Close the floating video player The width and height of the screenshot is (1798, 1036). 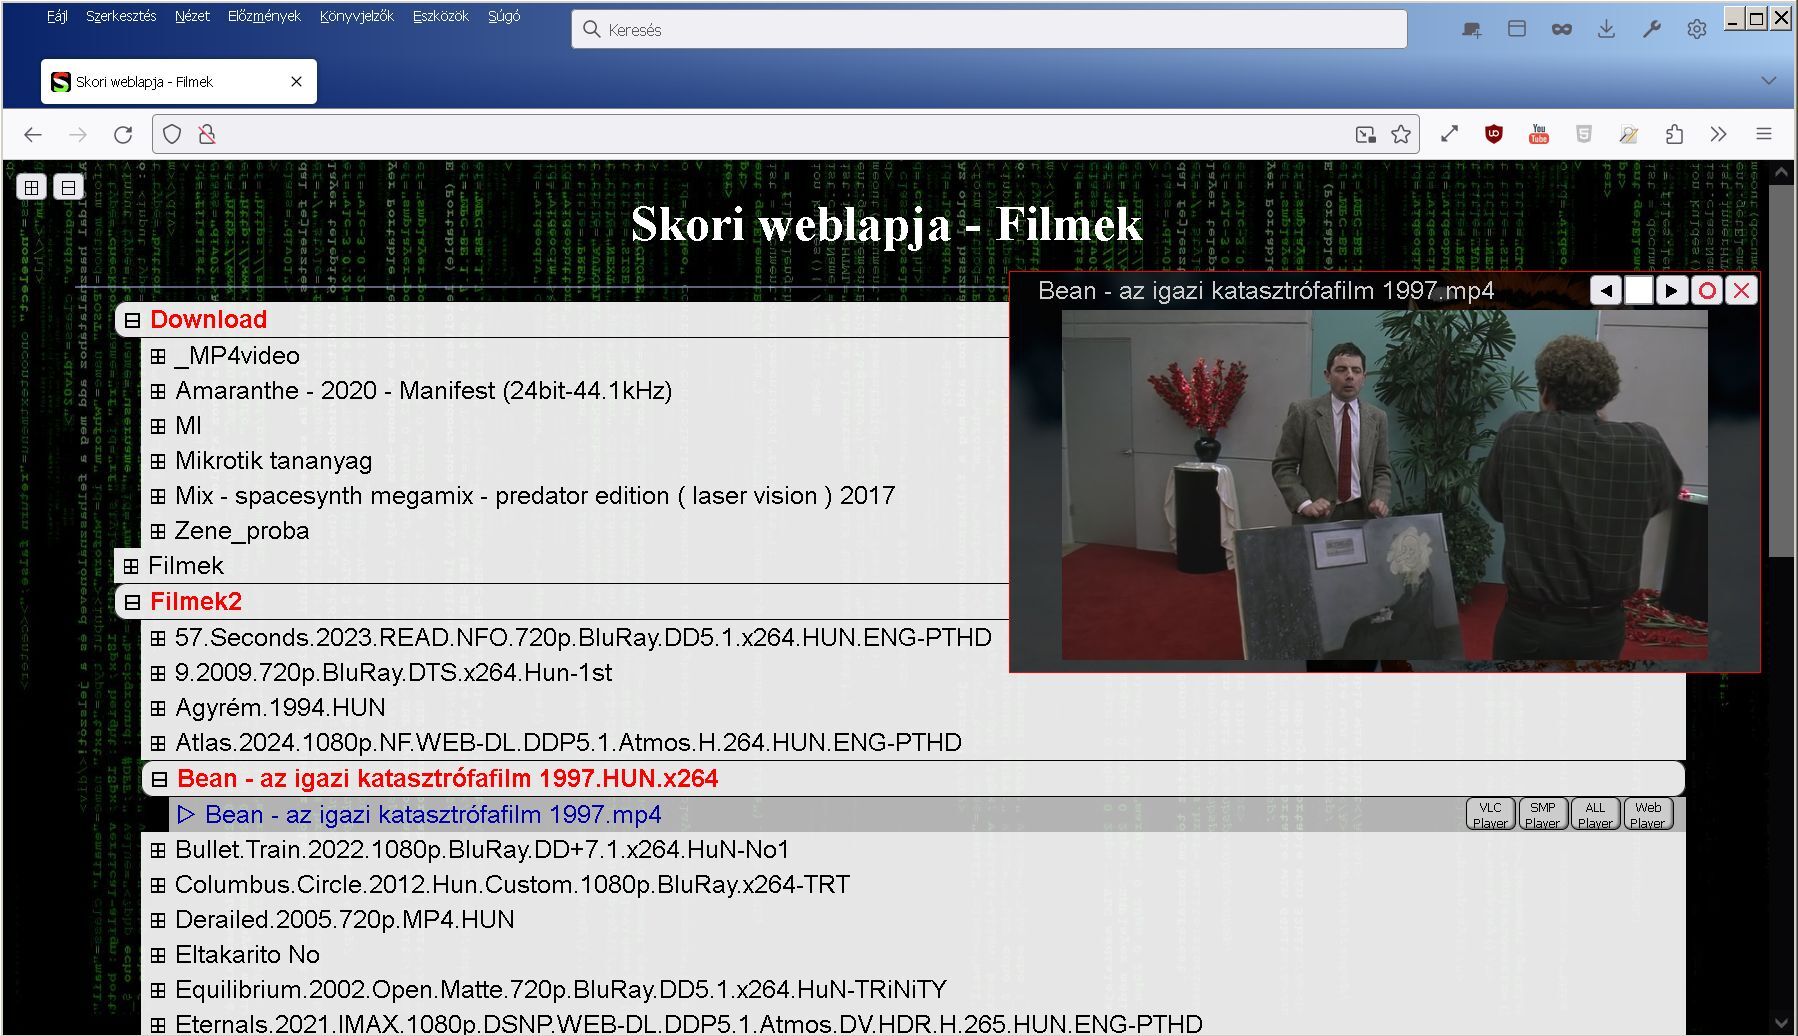pyautogui.click(x=1742, y=291)
